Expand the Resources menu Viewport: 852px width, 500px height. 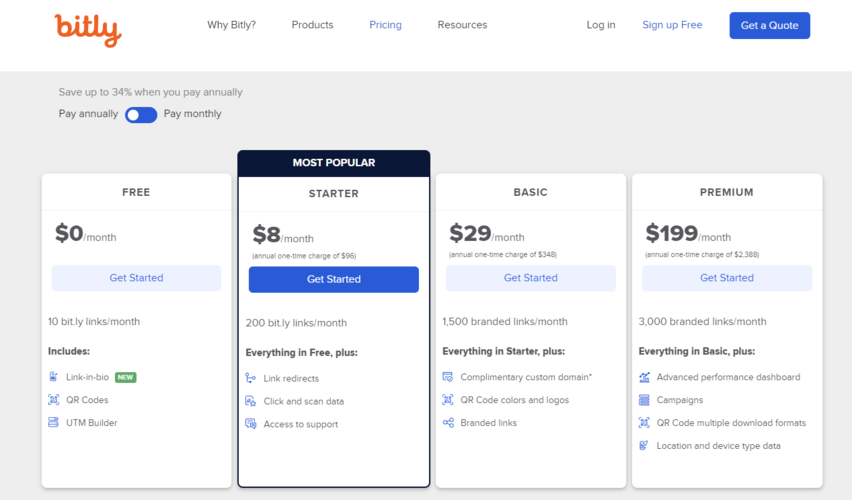point(462,25)
